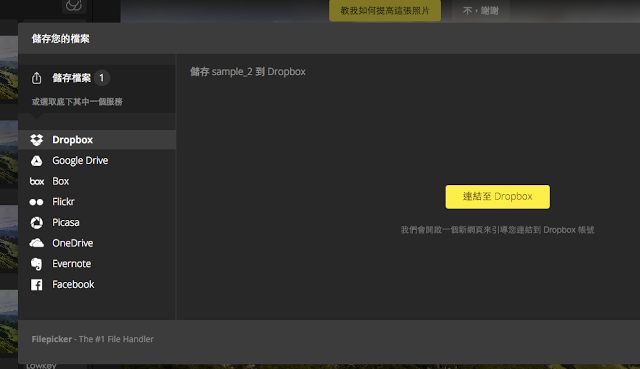Click the Facebook logo icon
The height and width of the screenshot is (369, 640).
coord(36,285)
